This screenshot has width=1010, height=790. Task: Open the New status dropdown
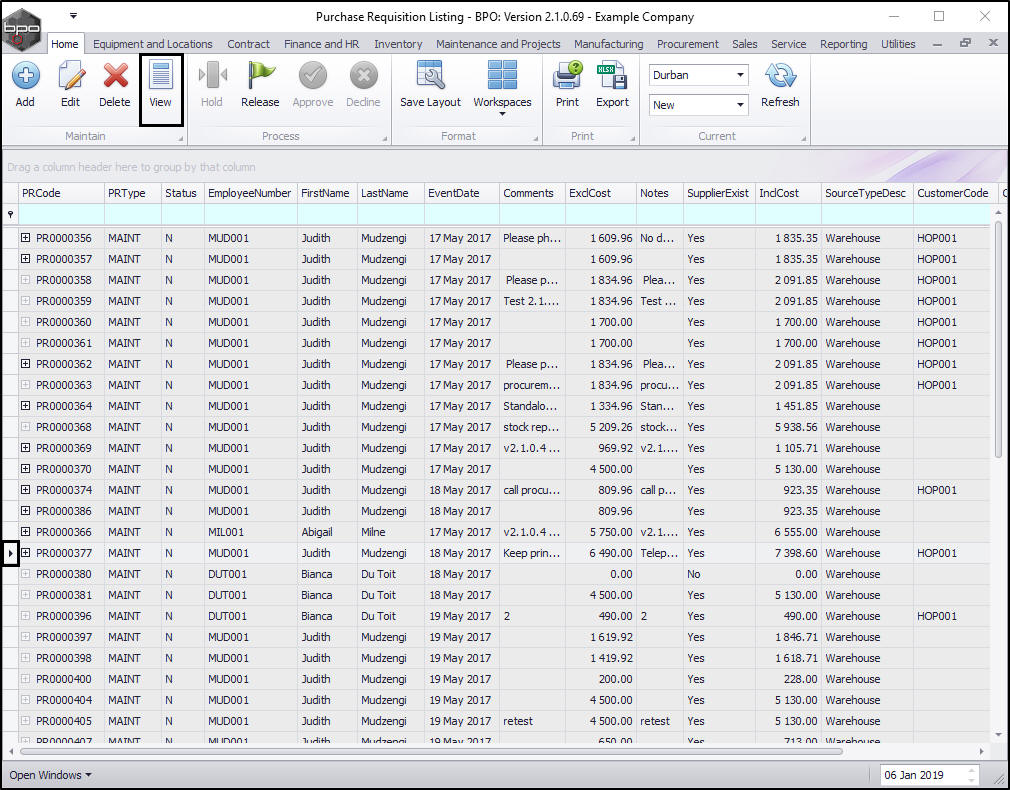pyautogui.click(x=741, y=104)
